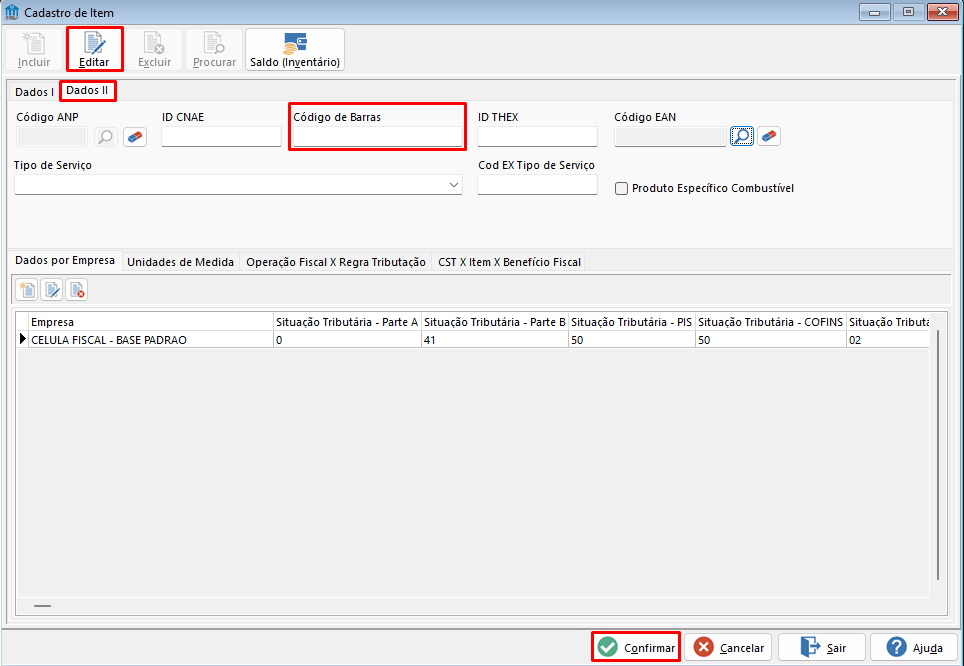Open CST X Item X Benefício Fiscal tab

pos(509,262)
